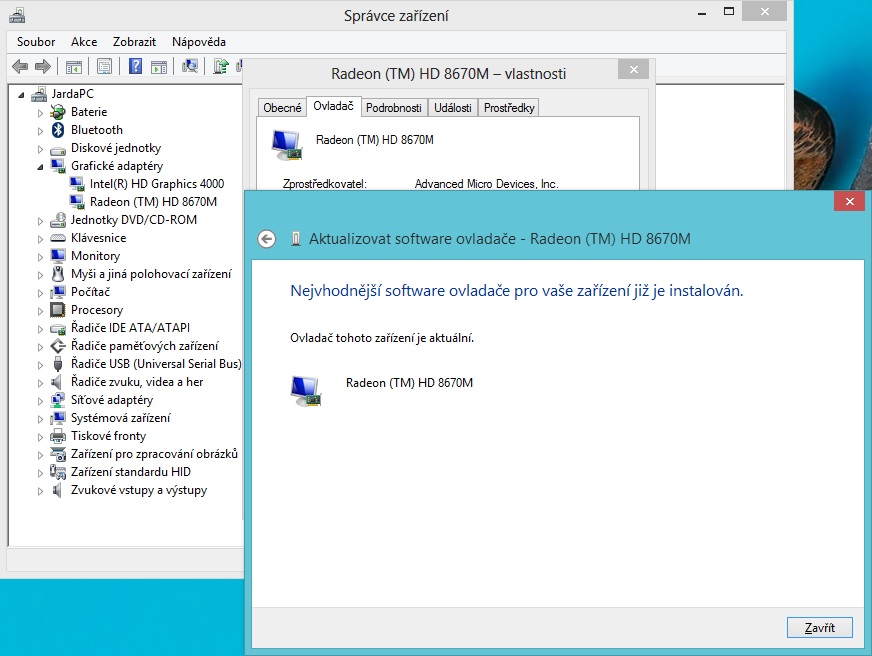Switch to the Prostředky tab
Image resolution: width=872 pixels, height=656 pixels.
[509, 107]
